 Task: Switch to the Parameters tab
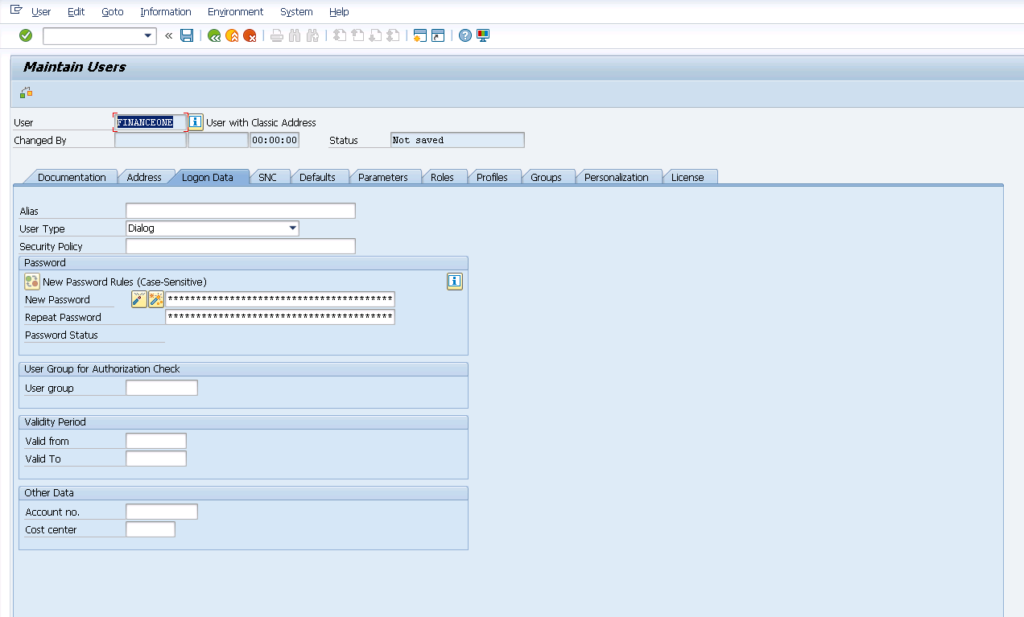[383, 177]
